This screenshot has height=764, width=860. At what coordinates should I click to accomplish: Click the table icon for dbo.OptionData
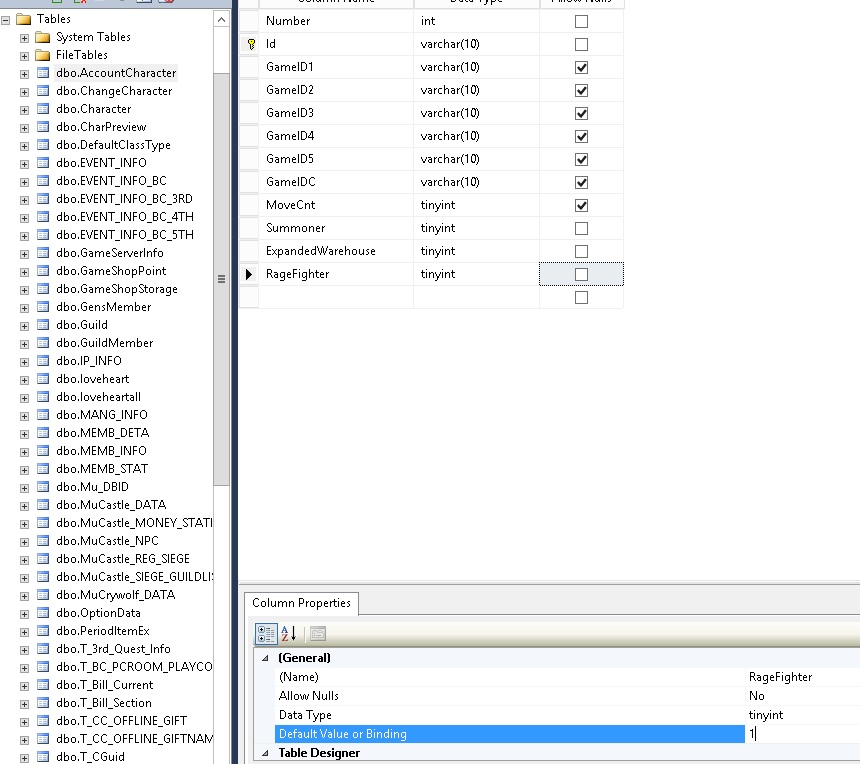[x=43, y=613]
